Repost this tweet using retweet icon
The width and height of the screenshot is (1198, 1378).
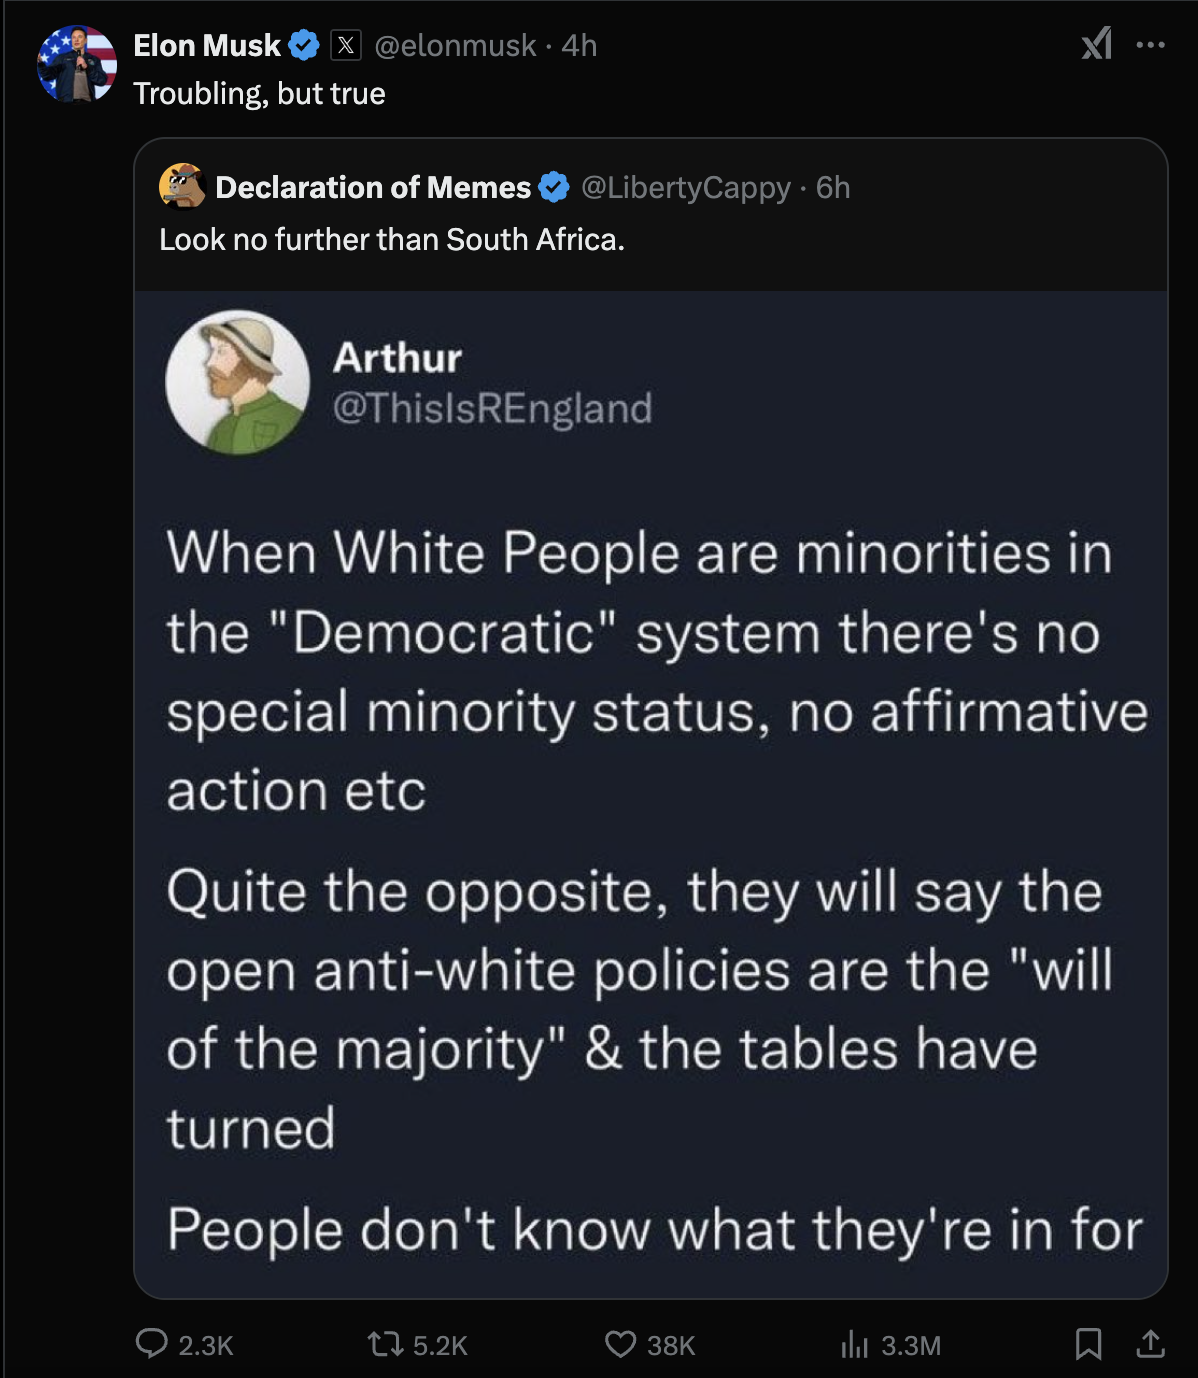tap(383, 1343)
